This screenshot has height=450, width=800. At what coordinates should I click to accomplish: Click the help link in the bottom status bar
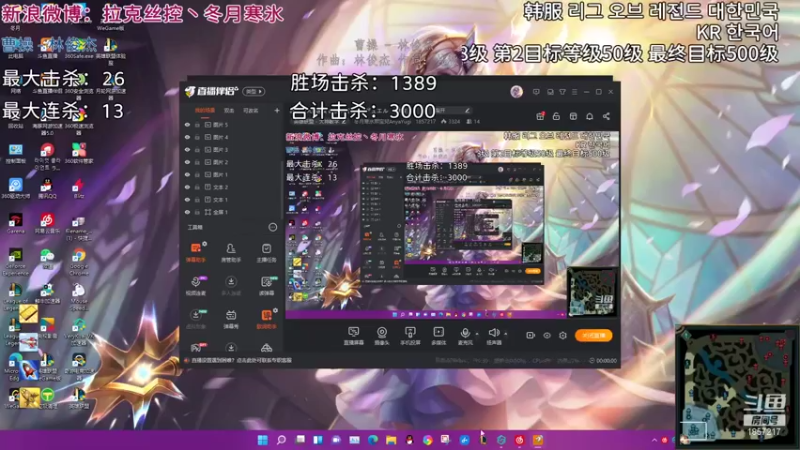[x=242, y=360]
